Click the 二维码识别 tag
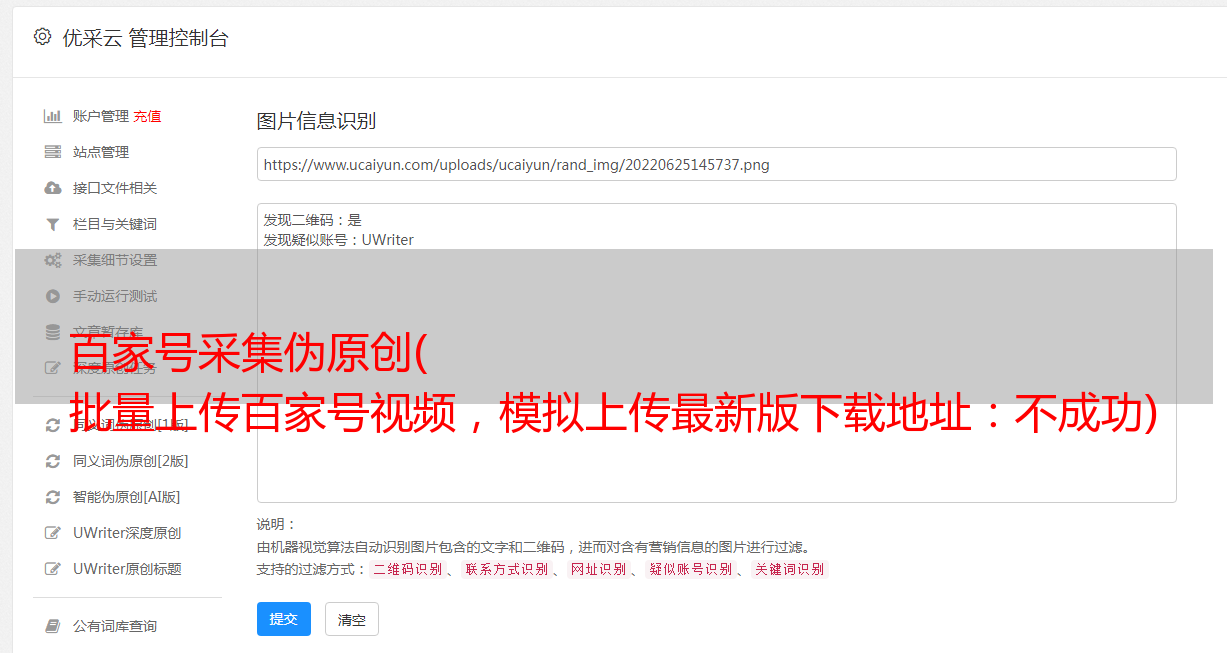This screenshot has height=653, width=1227. 407,569
